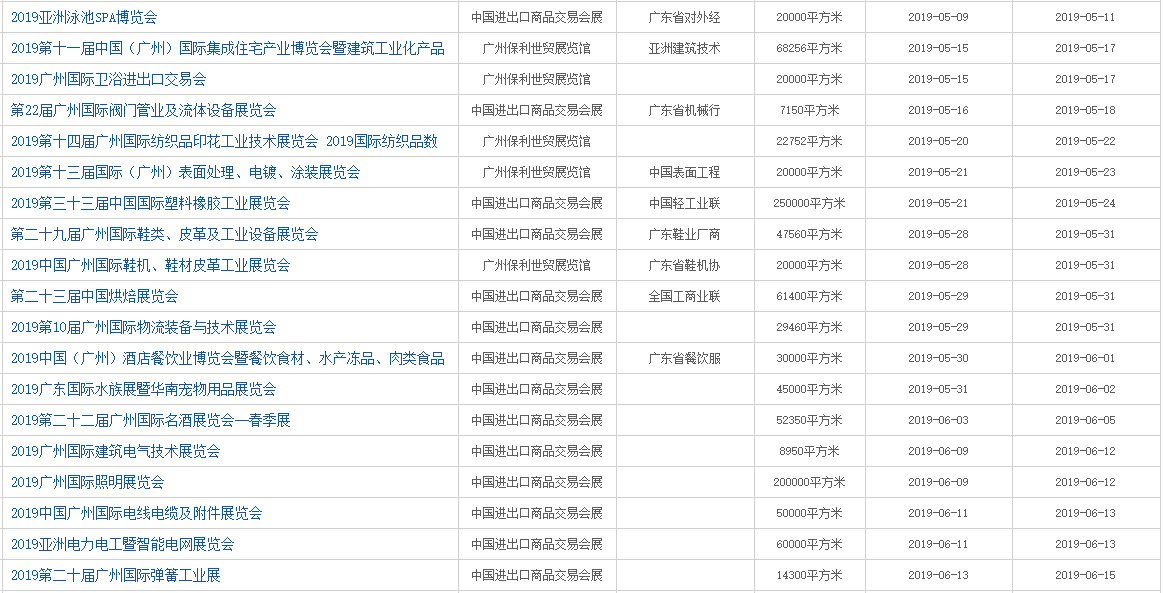The width and height of the screenshot is (1164, 593).
Task: Select end date 2019-06-02
Action: (1085, 390)
